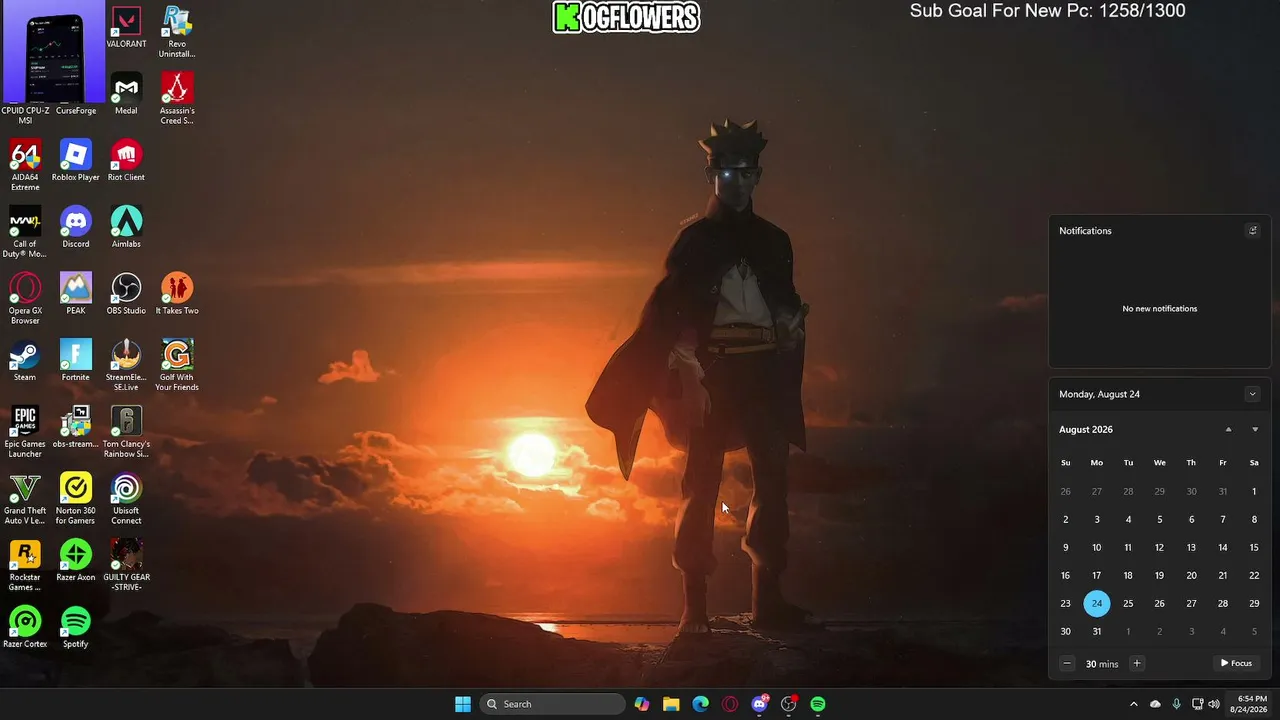Open Copilot from the taskbar
Image resolution: width=1280 pixels, height=720 pixels.
642,704
